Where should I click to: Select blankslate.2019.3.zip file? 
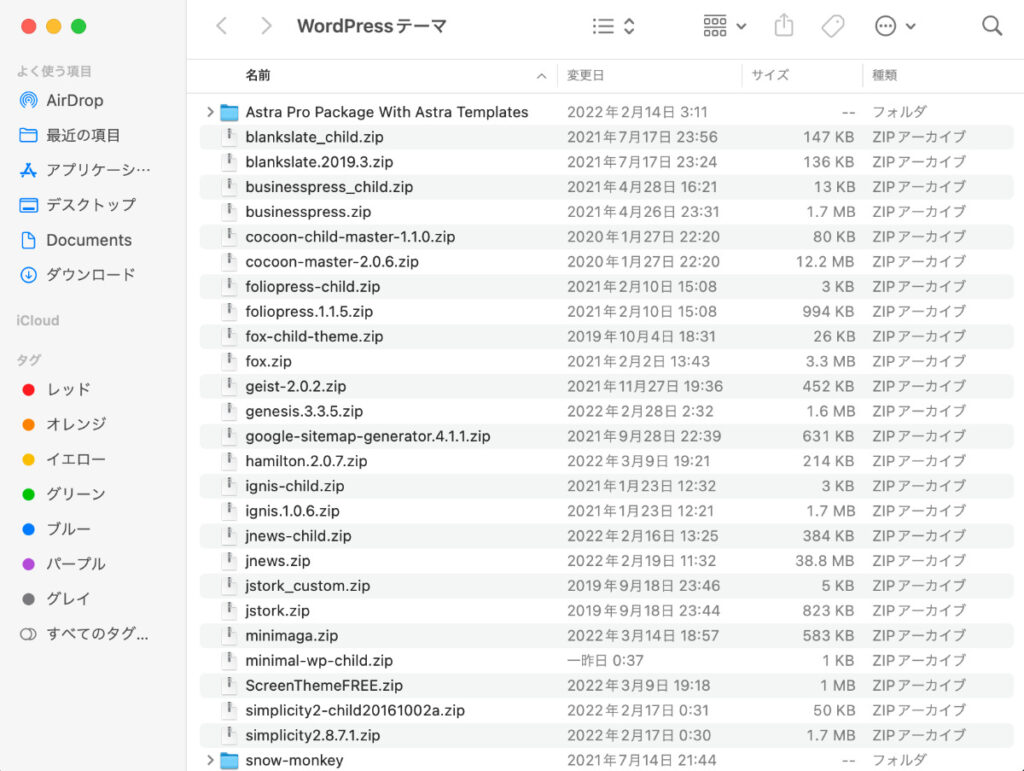pos(607,162)
